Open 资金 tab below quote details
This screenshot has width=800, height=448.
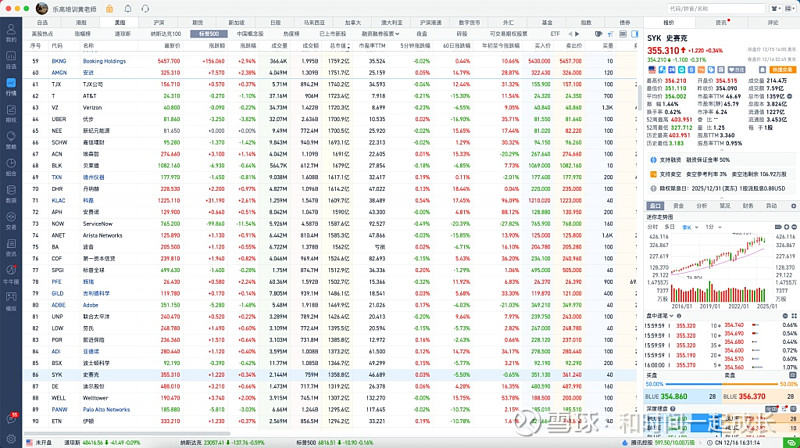pyautogui.click(x=678, y=206)
